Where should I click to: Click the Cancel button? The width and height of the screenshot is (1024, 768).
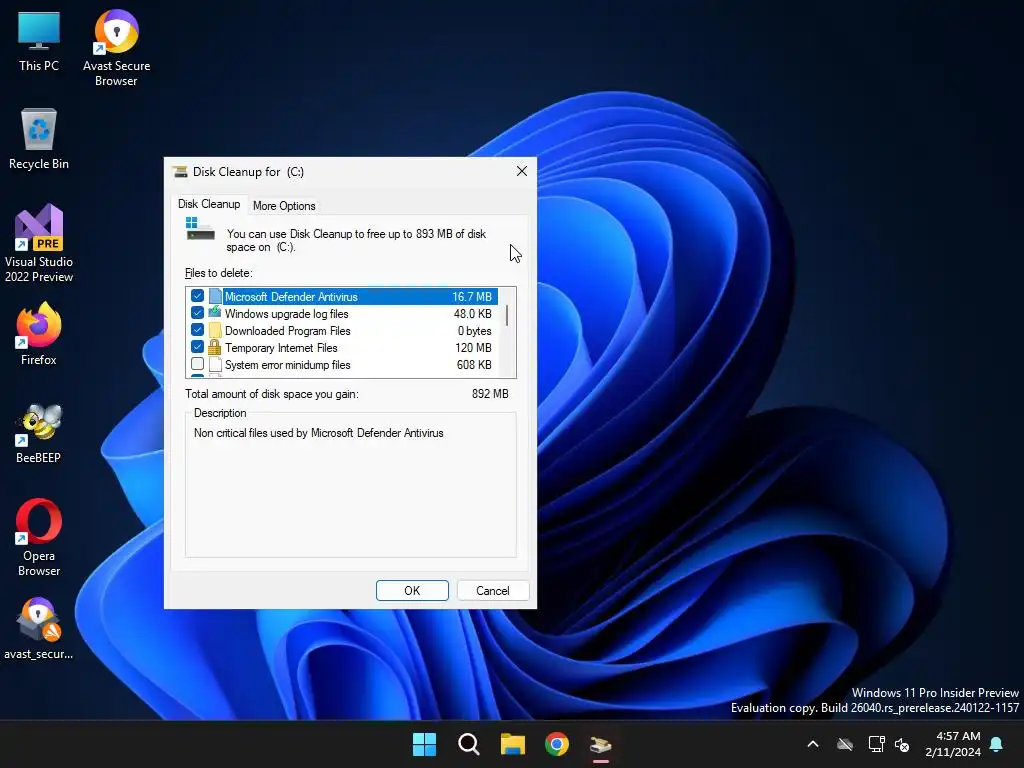(x=492, y=590)
